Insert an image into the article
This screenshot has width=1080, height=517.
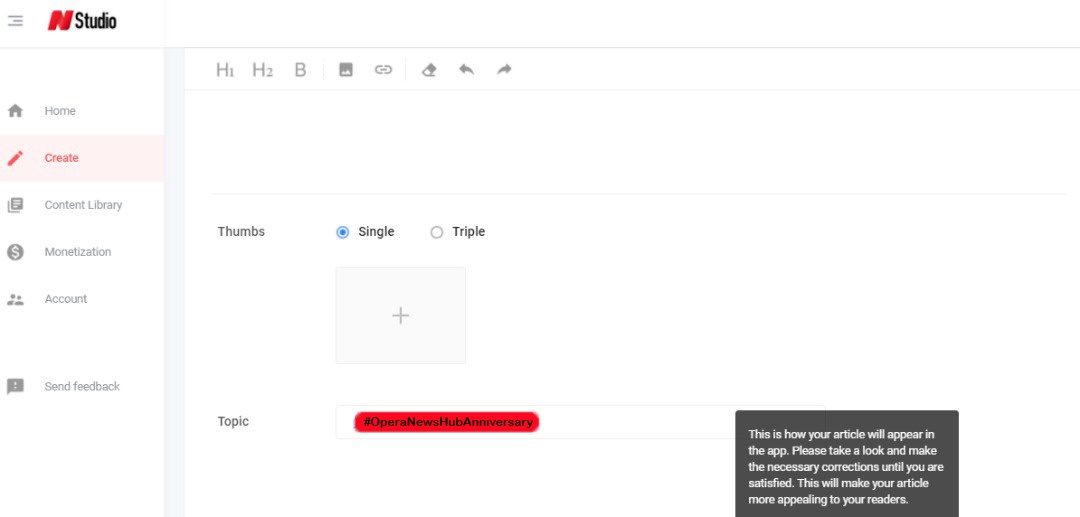346,70
